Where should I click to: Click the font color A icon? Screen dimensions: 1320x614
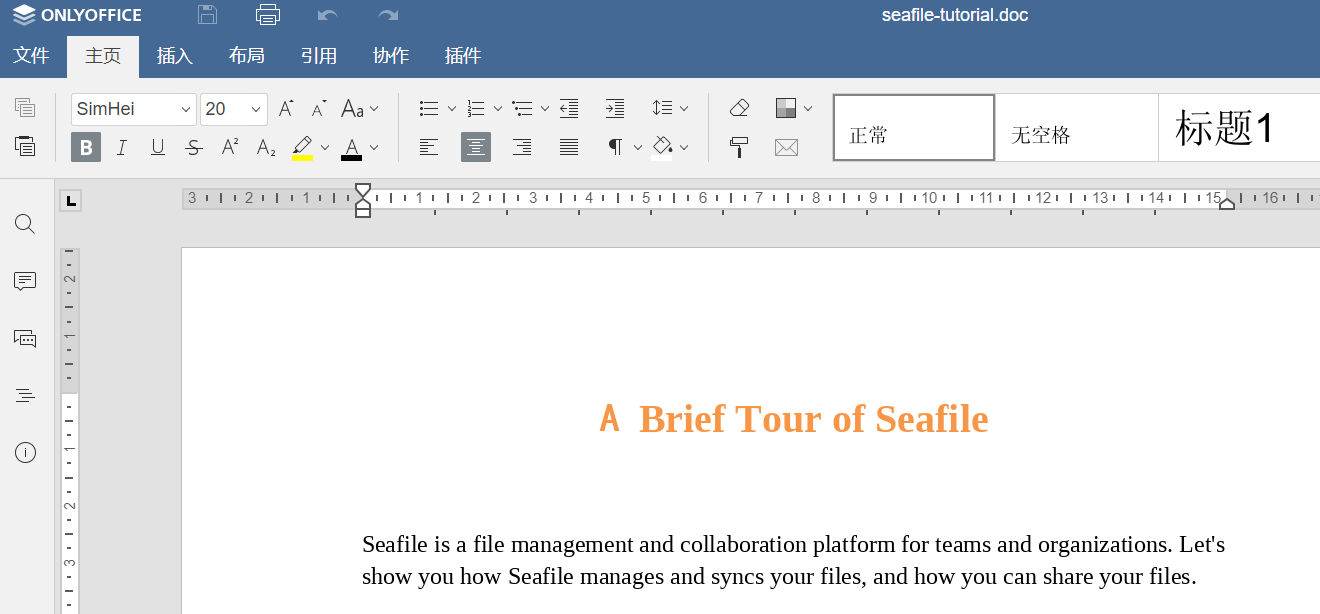click(351, 148)
